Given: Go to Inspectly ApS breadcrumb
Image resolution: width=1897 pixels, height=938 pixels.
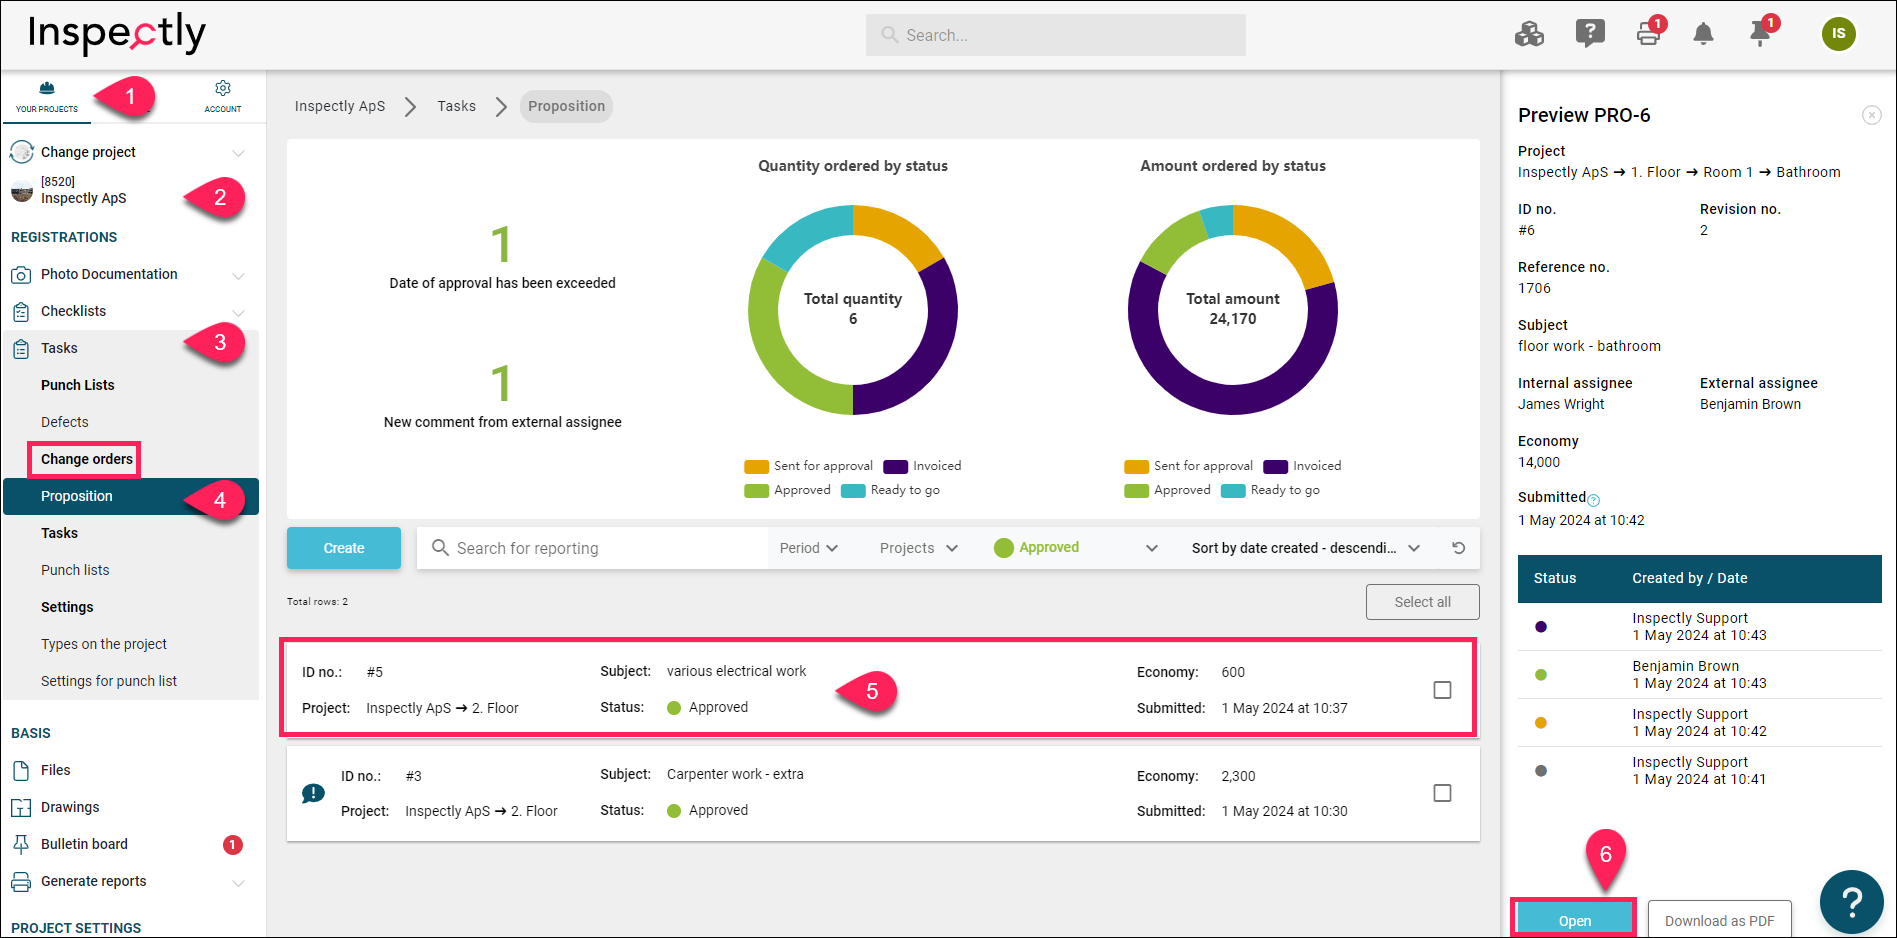Looking at the screenshot, I should [340, 106].
